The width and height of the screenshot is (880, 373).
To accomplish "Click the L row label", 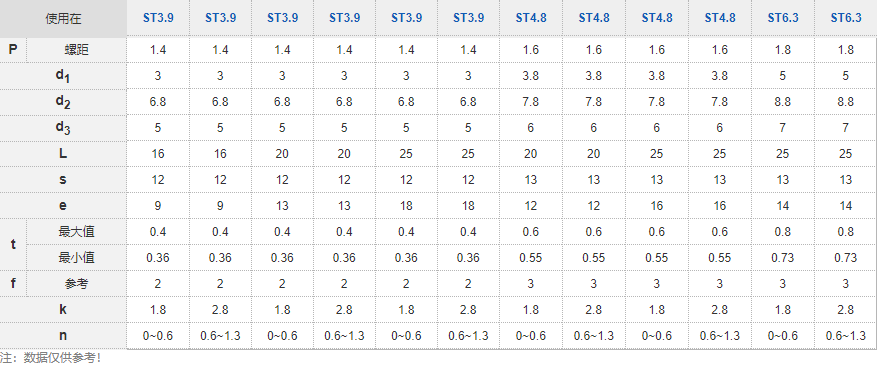I will pos(63,153).
